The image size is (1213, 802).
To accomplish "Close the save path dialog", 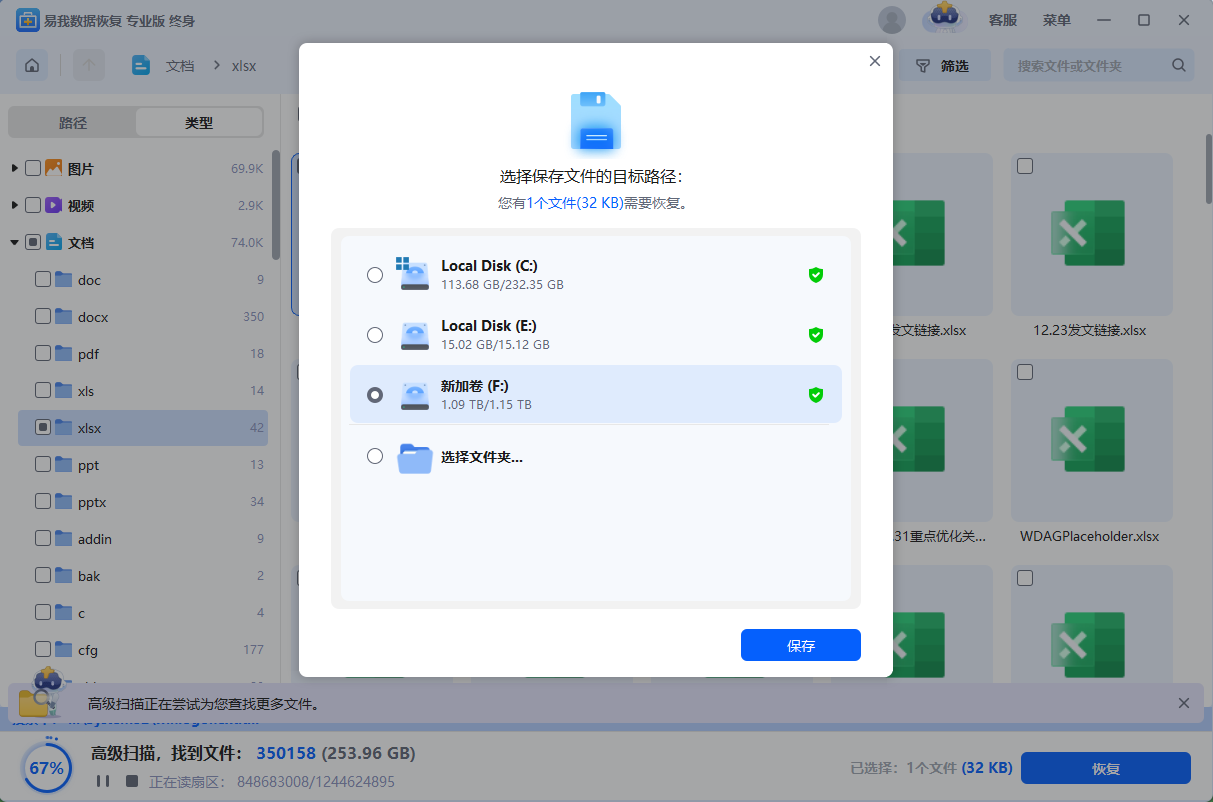I will tap(874, 61).
